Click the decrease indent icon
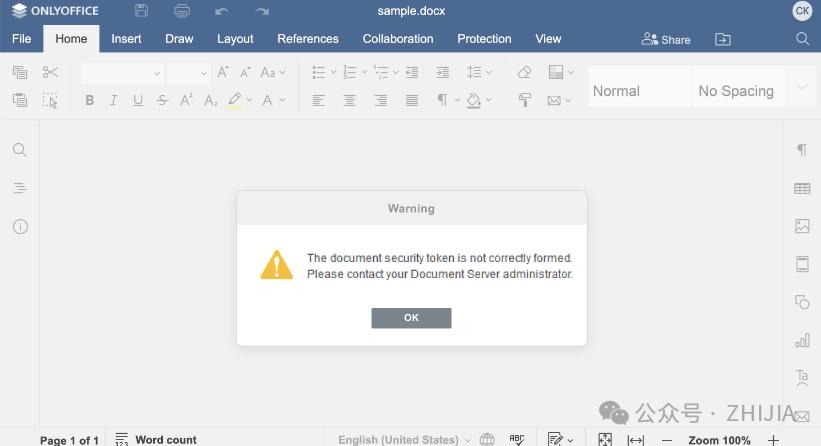 (412, 72)
